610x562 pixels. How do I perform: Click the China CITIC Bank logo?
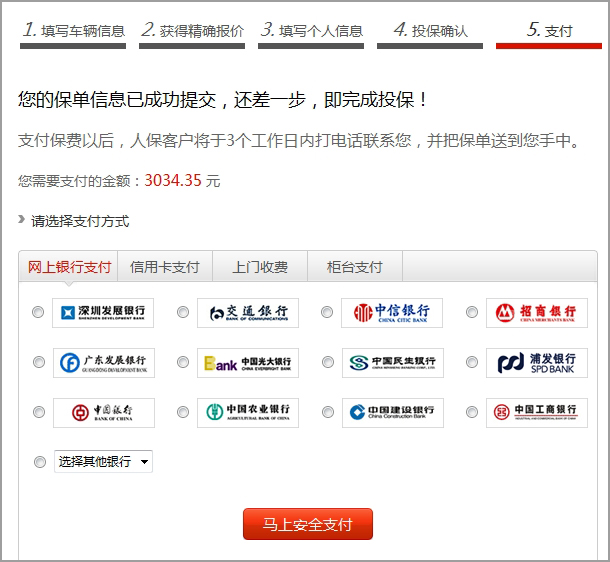pyautogui.click(x=392, y=313)
